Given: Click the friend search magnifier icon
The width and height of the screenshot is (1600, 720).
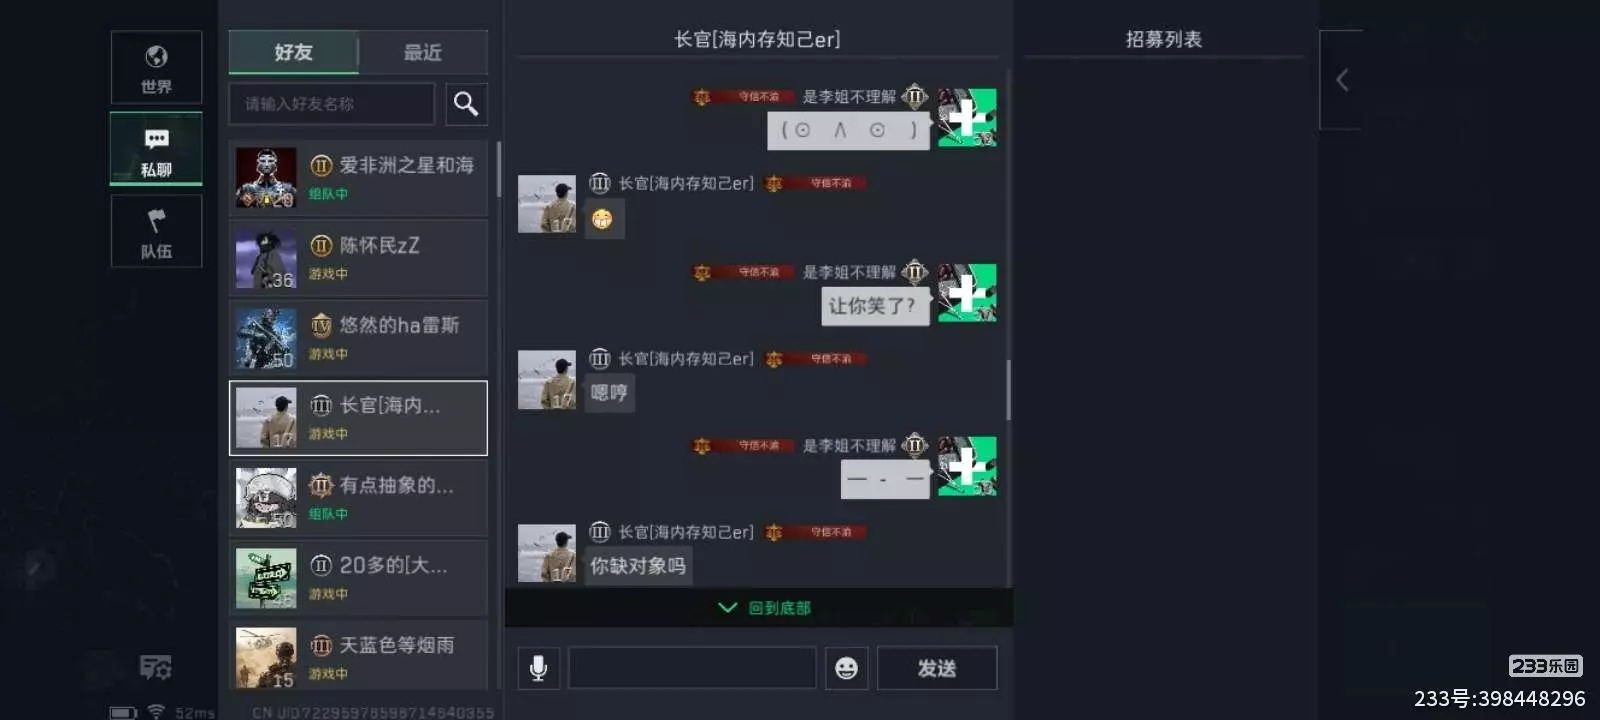Looking at the screenshot, I should pos(466,104).
